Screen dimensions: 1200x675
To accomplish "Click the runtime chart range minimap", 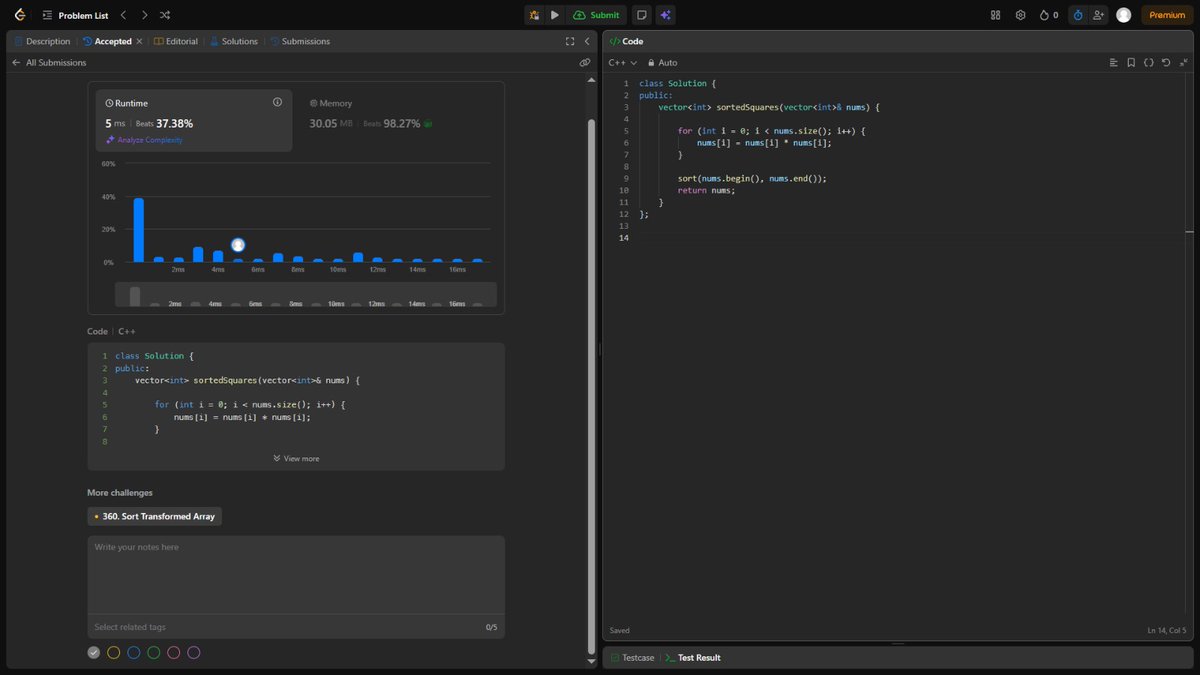I will tap(305, 296).
